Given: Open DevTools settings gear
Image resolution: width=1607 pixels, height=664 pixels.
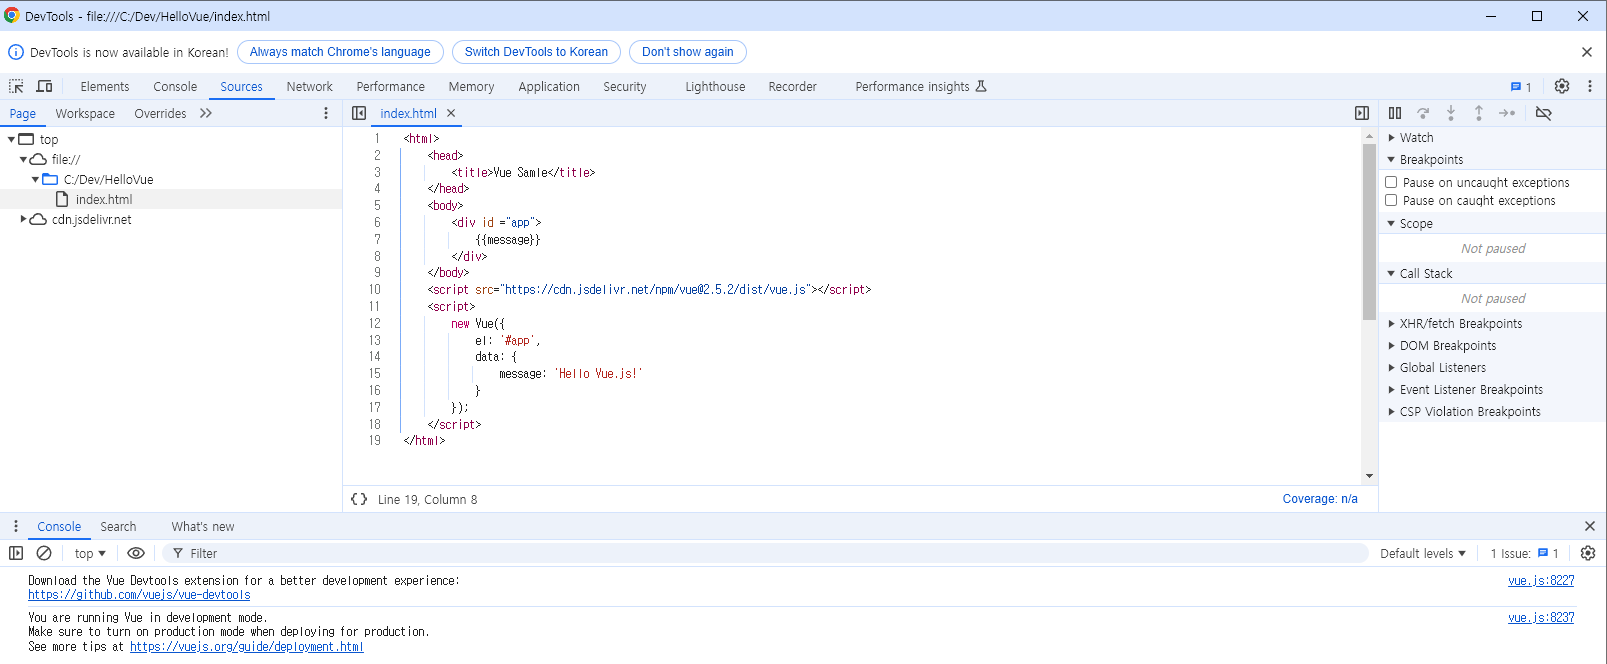Looking at the screenshot, I should tap(1562, 87).
